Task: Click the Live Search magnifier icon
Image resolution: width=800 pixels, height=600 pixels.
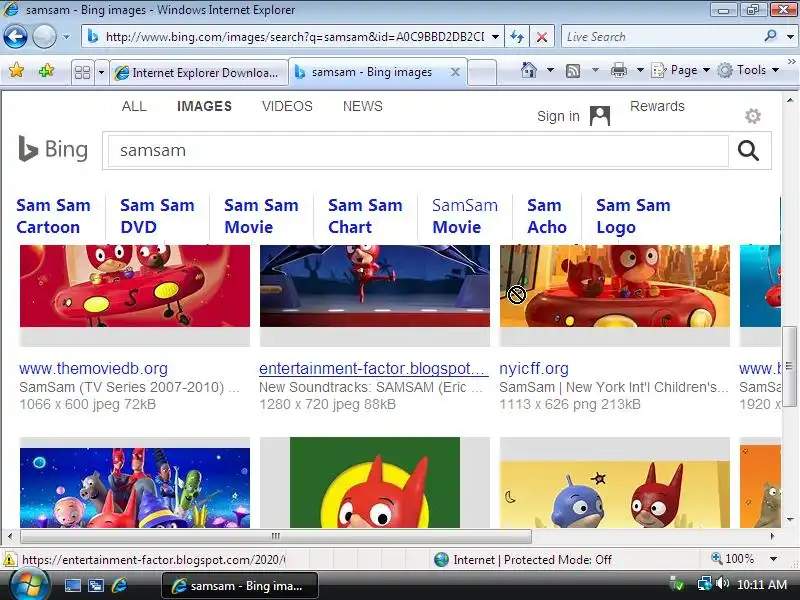Action: click(770, 36)
